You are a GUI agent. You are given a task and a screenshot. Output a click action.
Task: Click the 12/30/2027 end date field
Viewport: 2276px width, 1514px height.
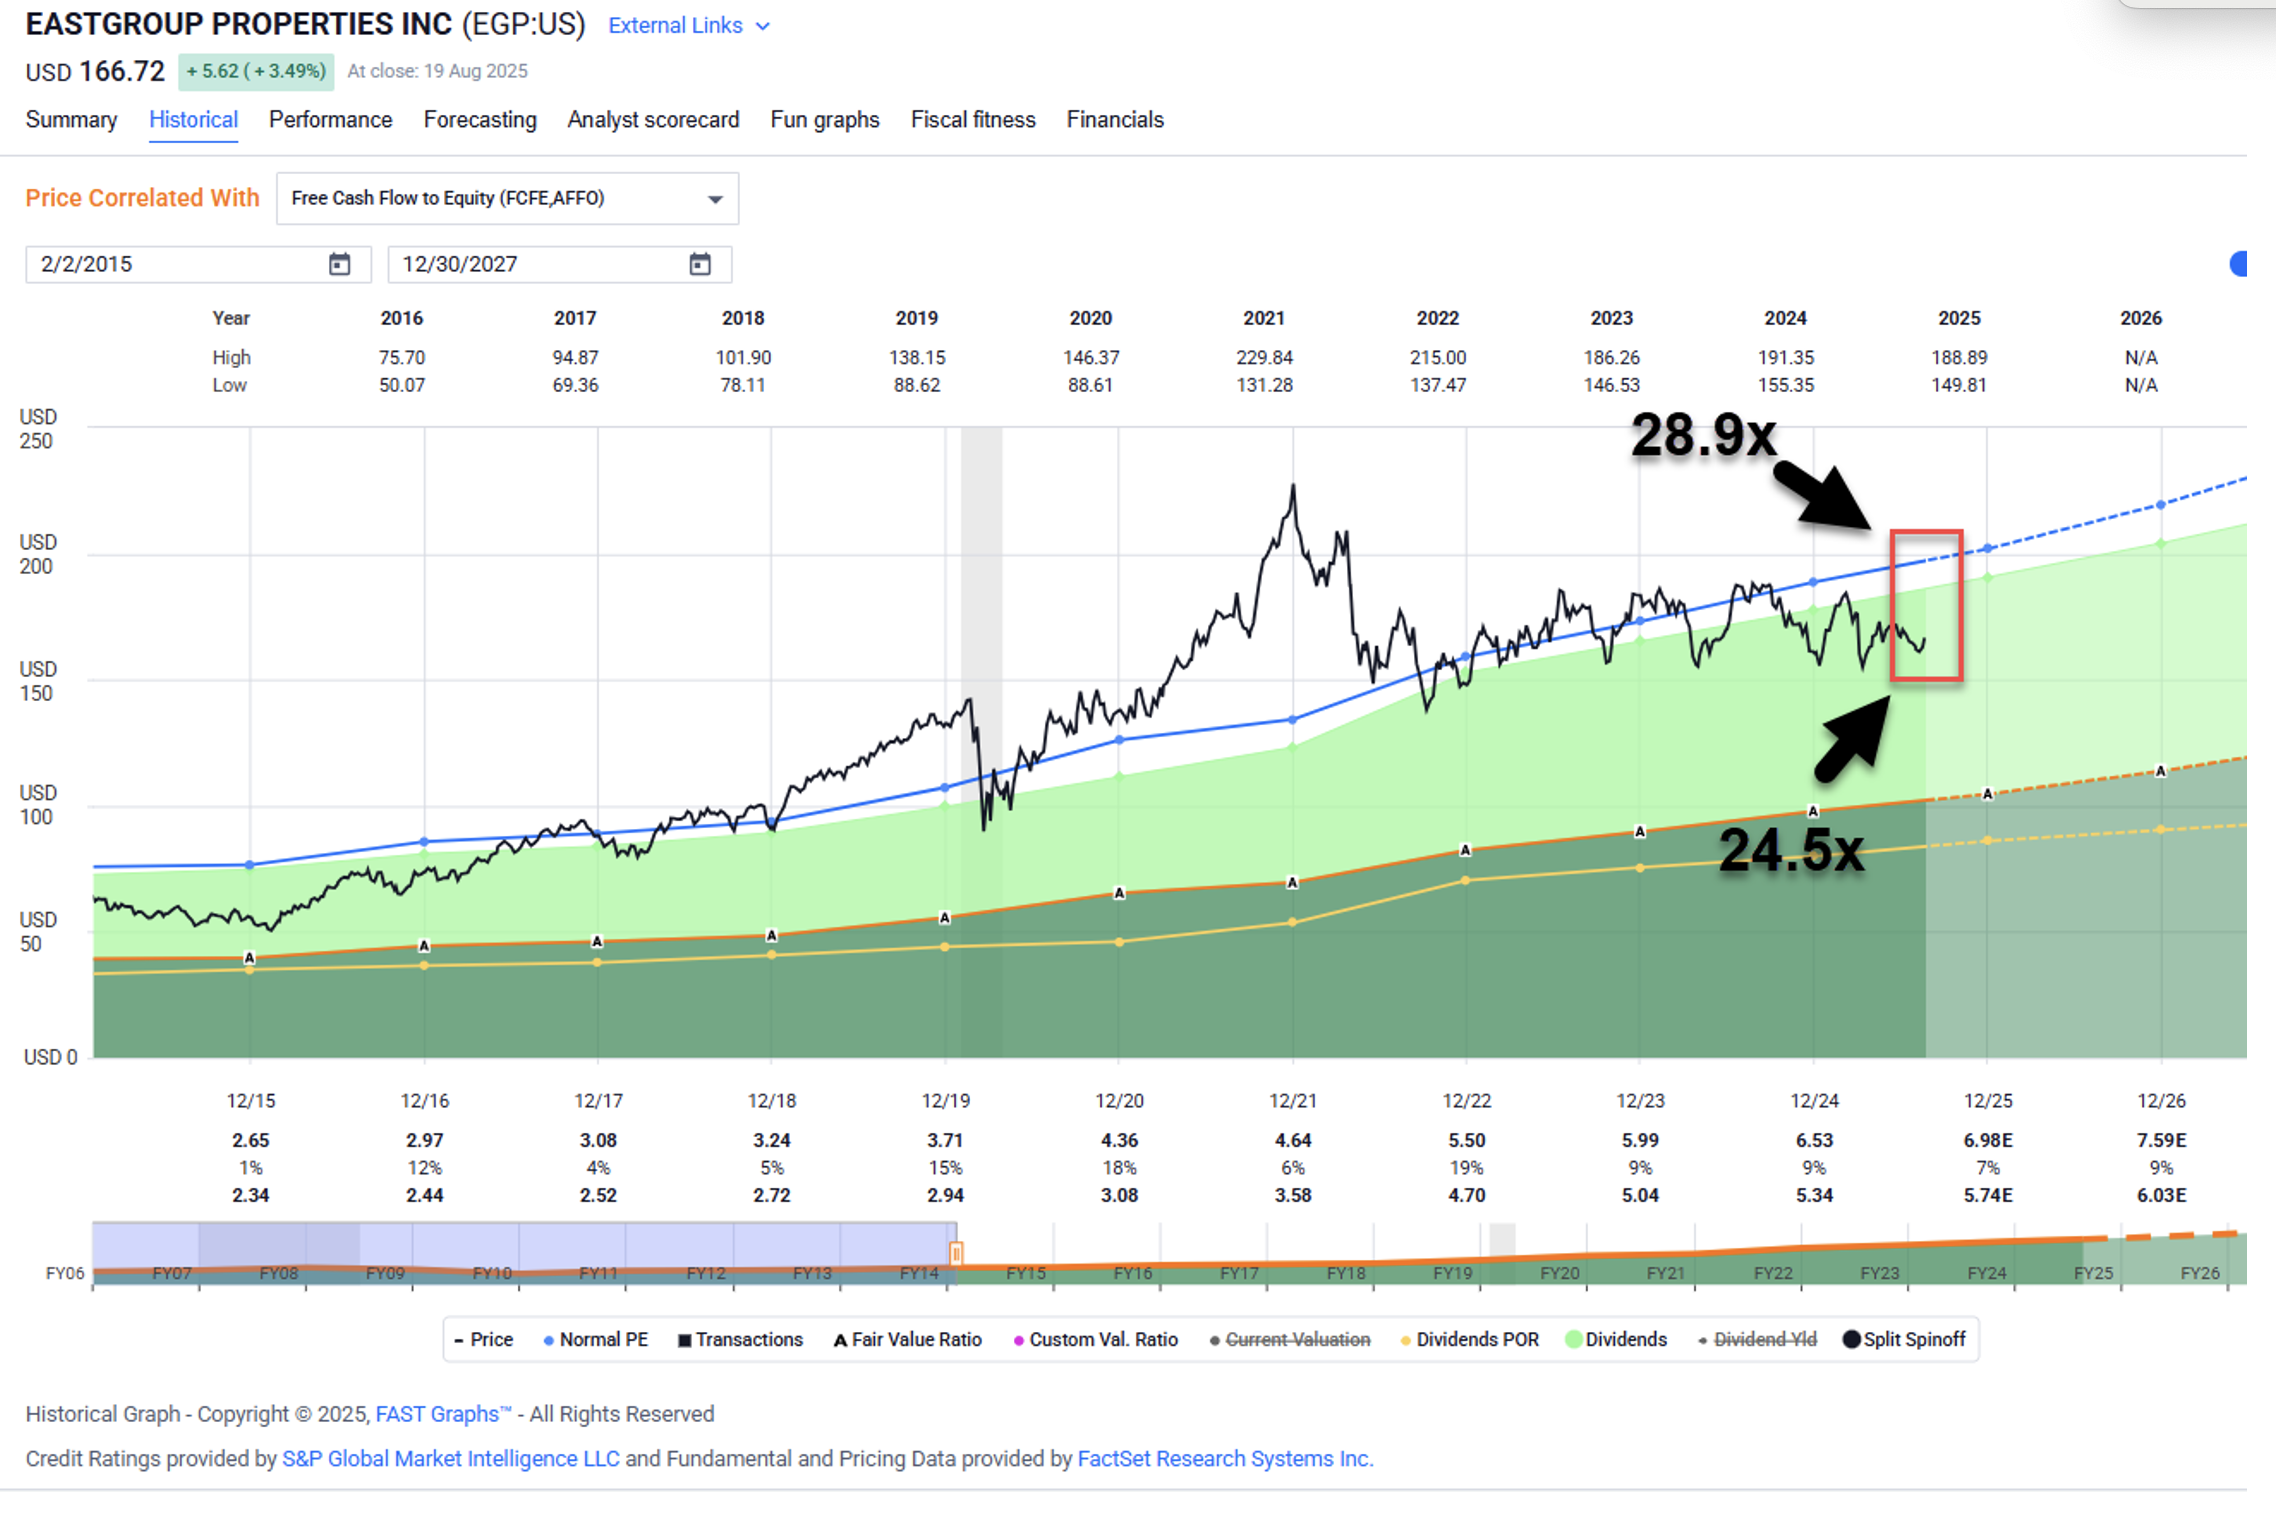(x=559, y=264)
